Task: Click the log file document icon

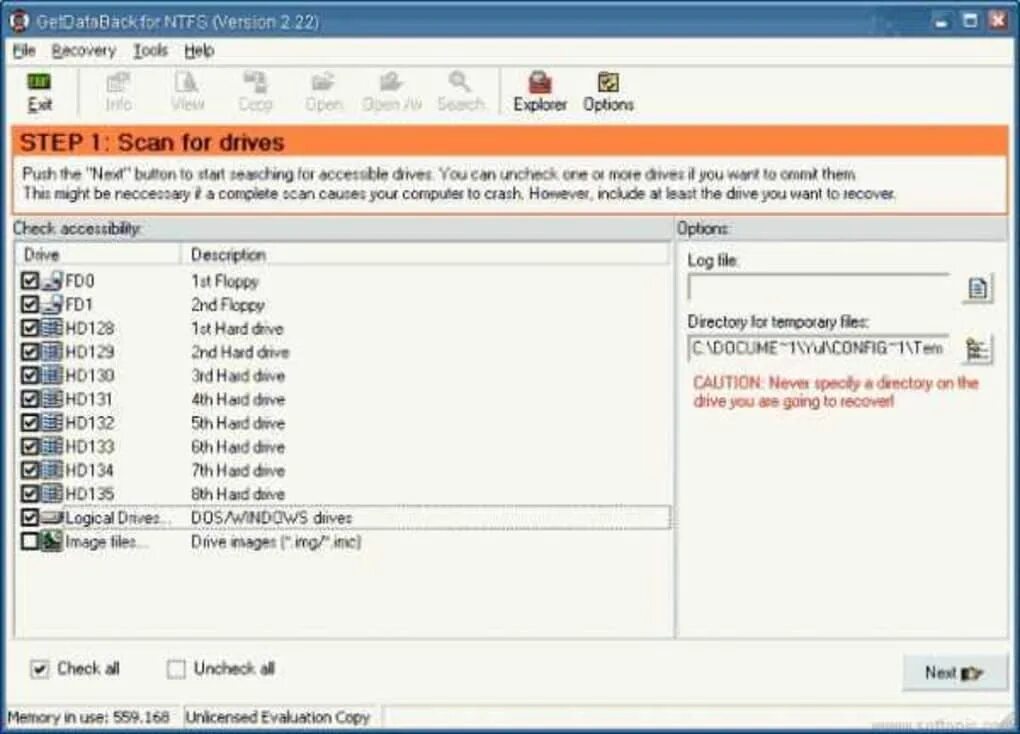Action: (977, 288)
